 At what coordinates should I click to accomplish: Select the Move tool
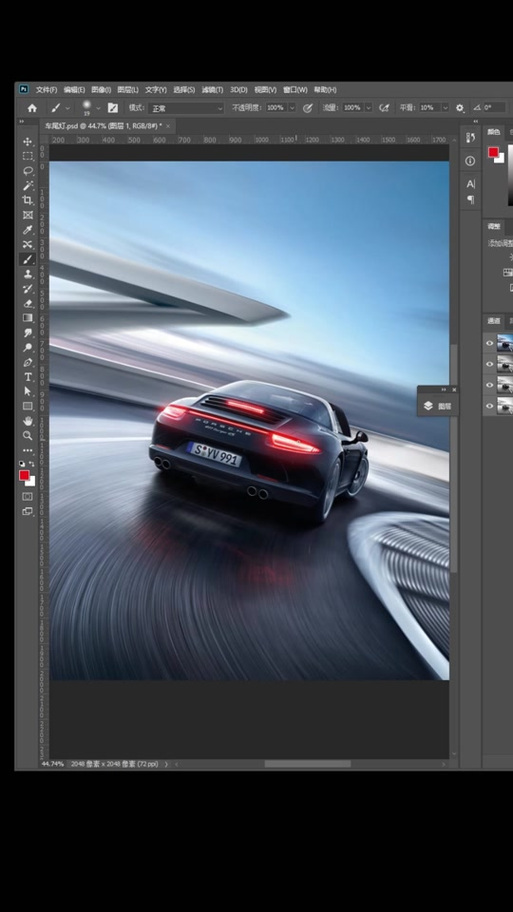click(27, 141)
